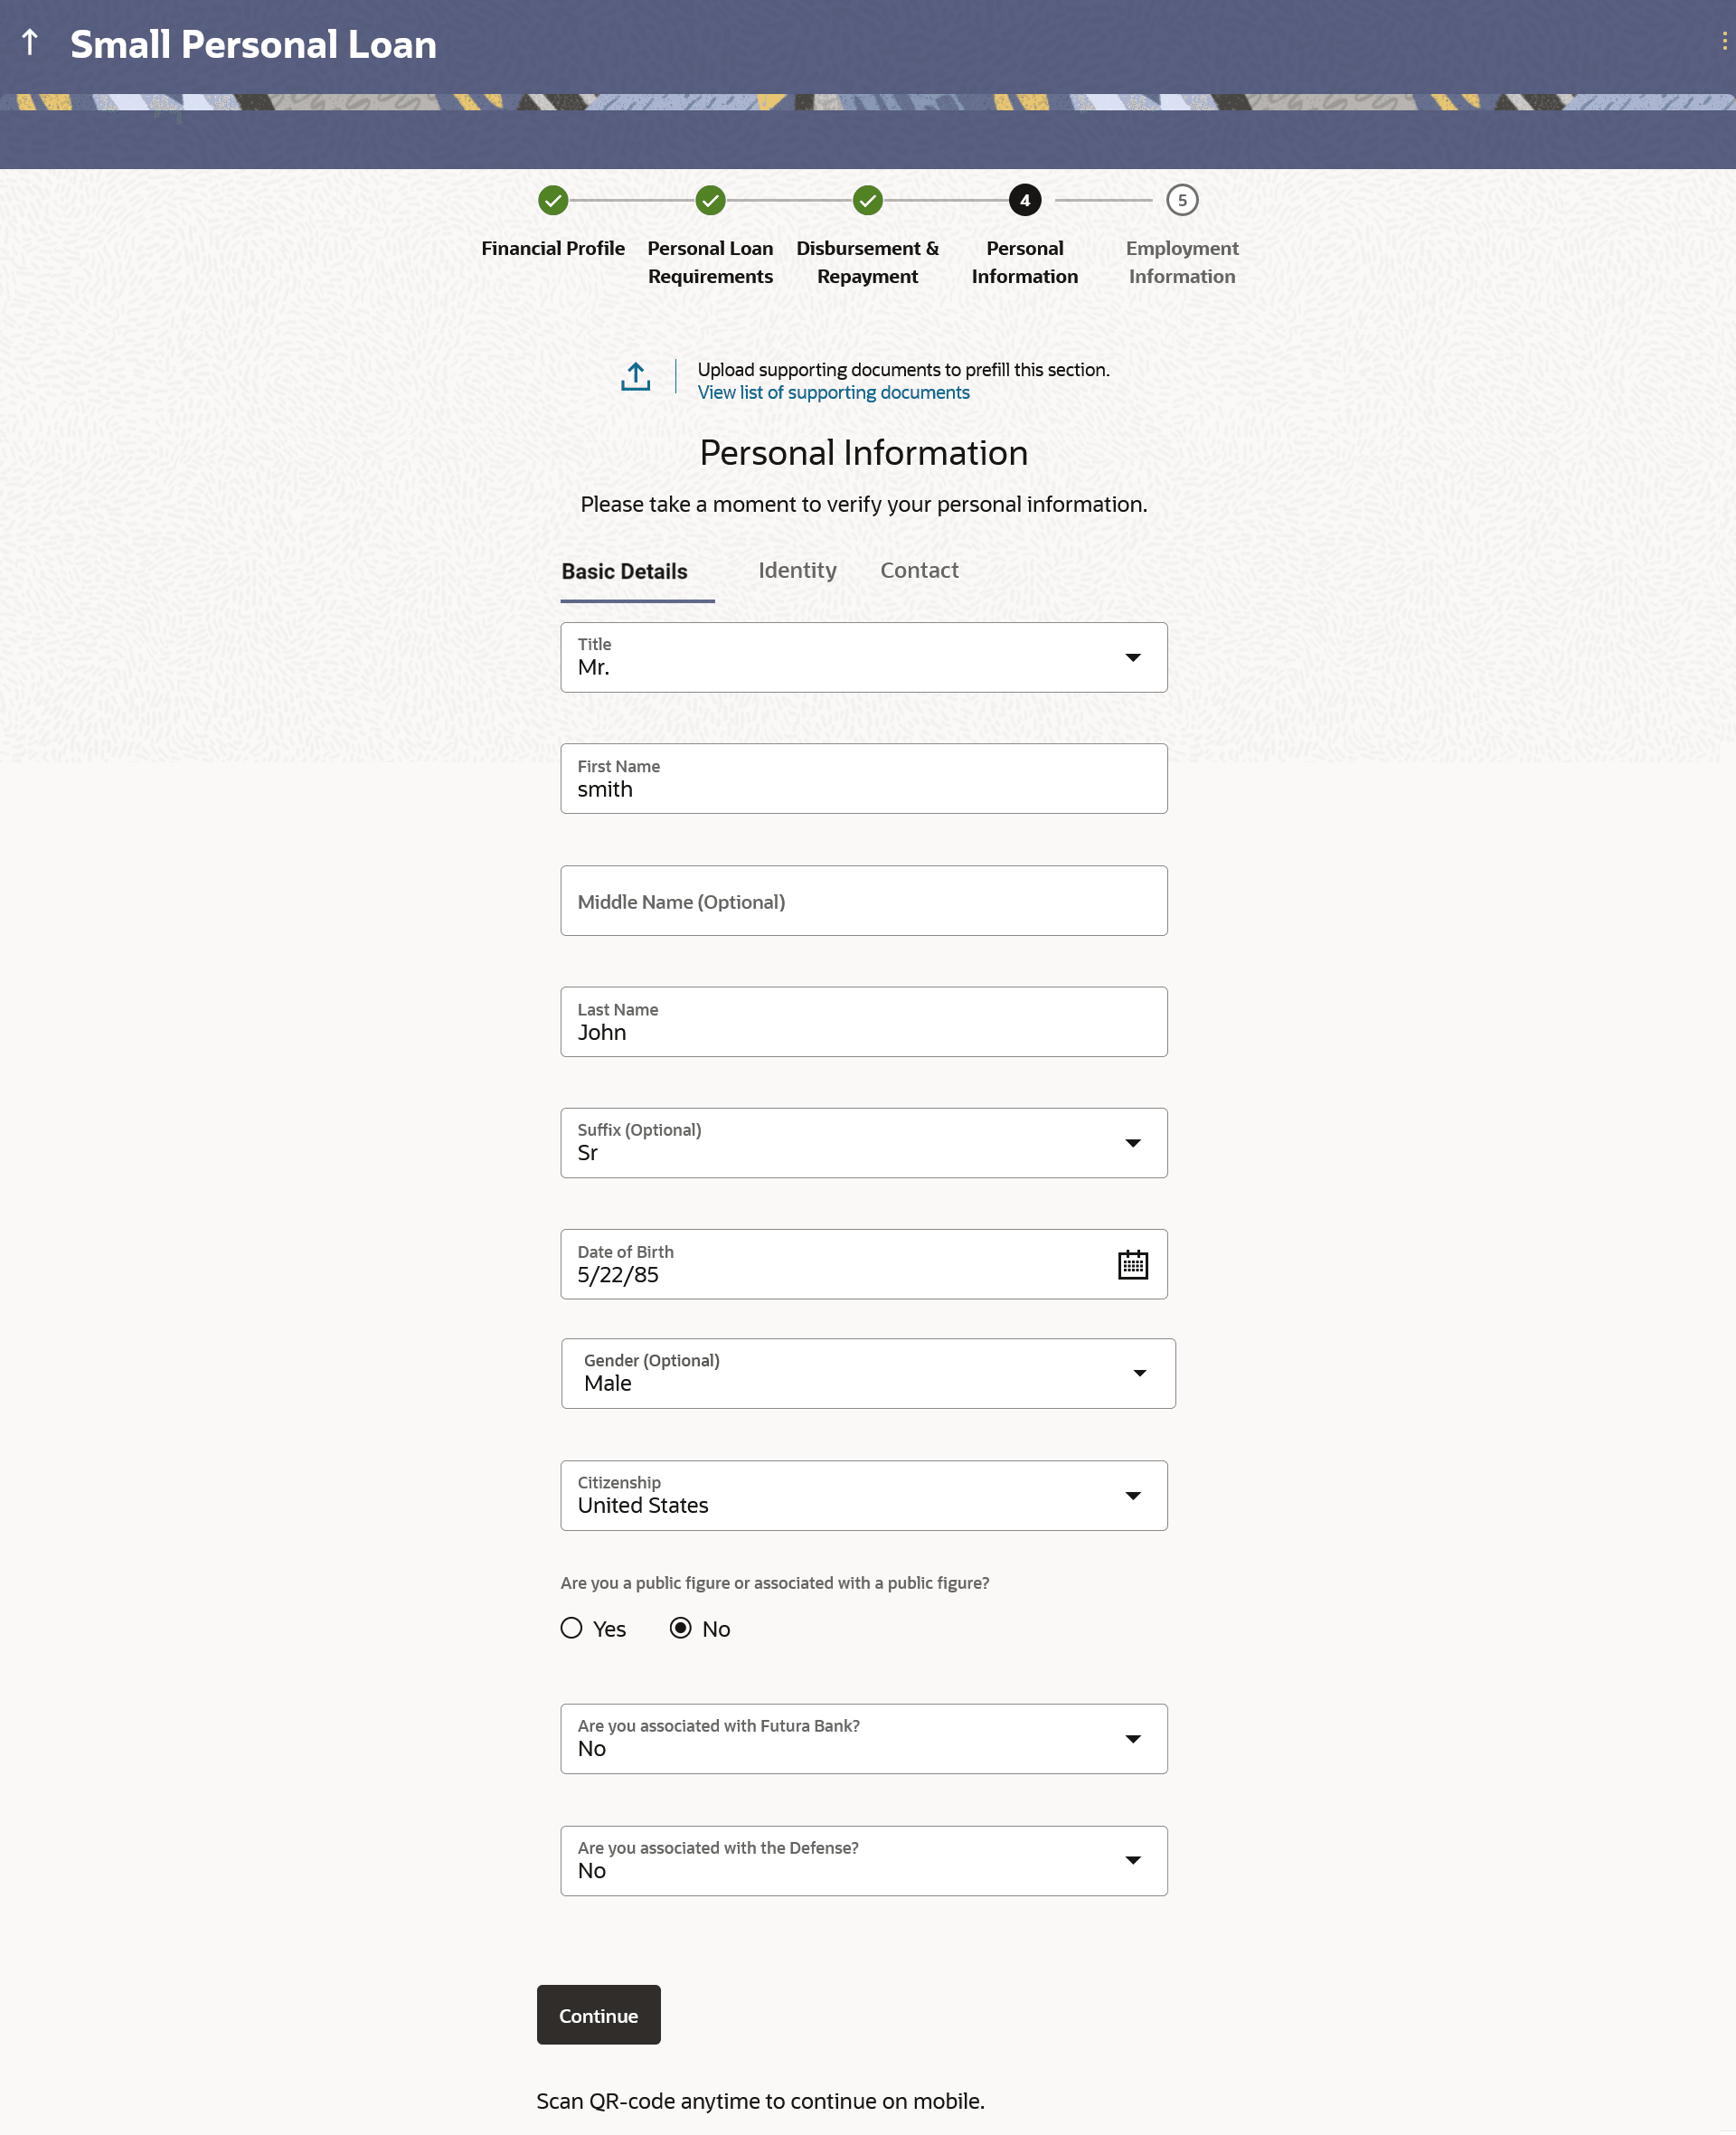Select Yes for public figure question
The width and height of the screenshot is (1736, 2135).
pos(571,1628)
